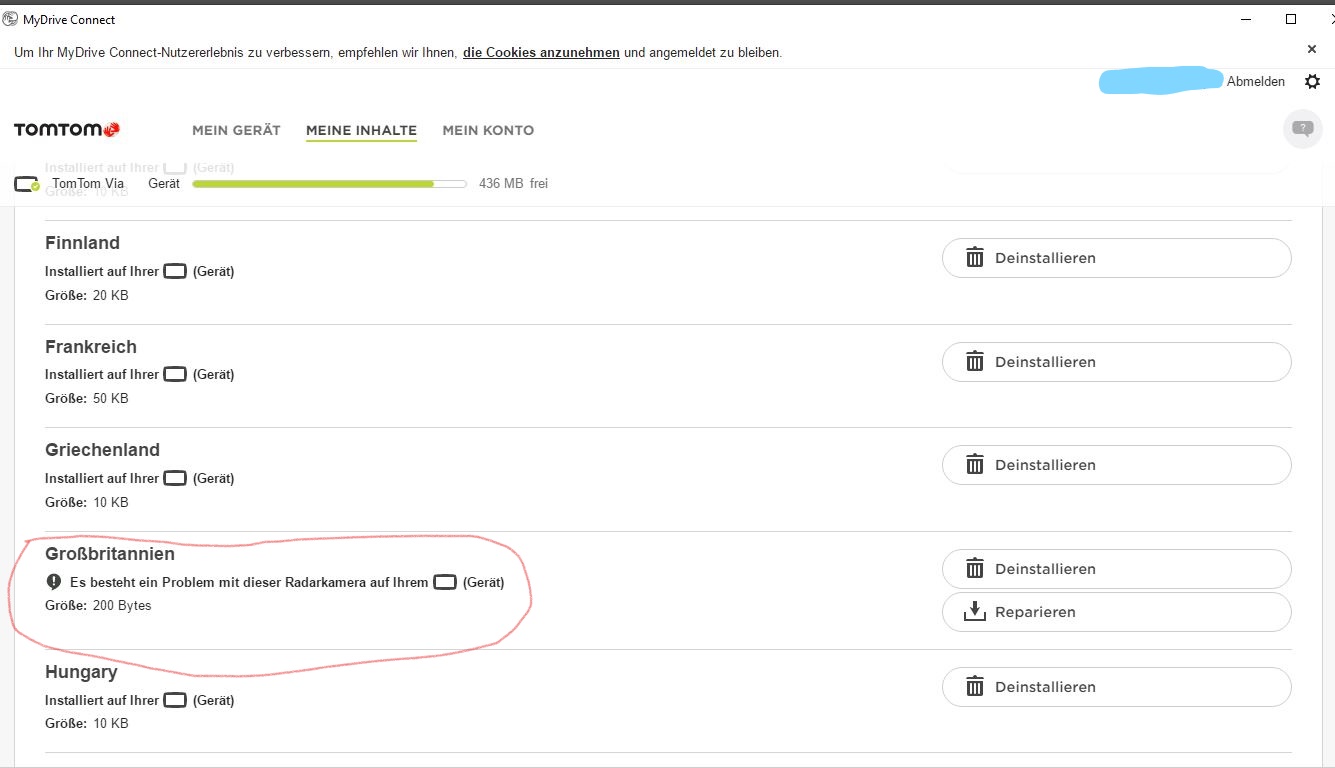
Task: Uninstall the Griechenland speed camera
Action: pyautogui.click(x=1116, y=465)
